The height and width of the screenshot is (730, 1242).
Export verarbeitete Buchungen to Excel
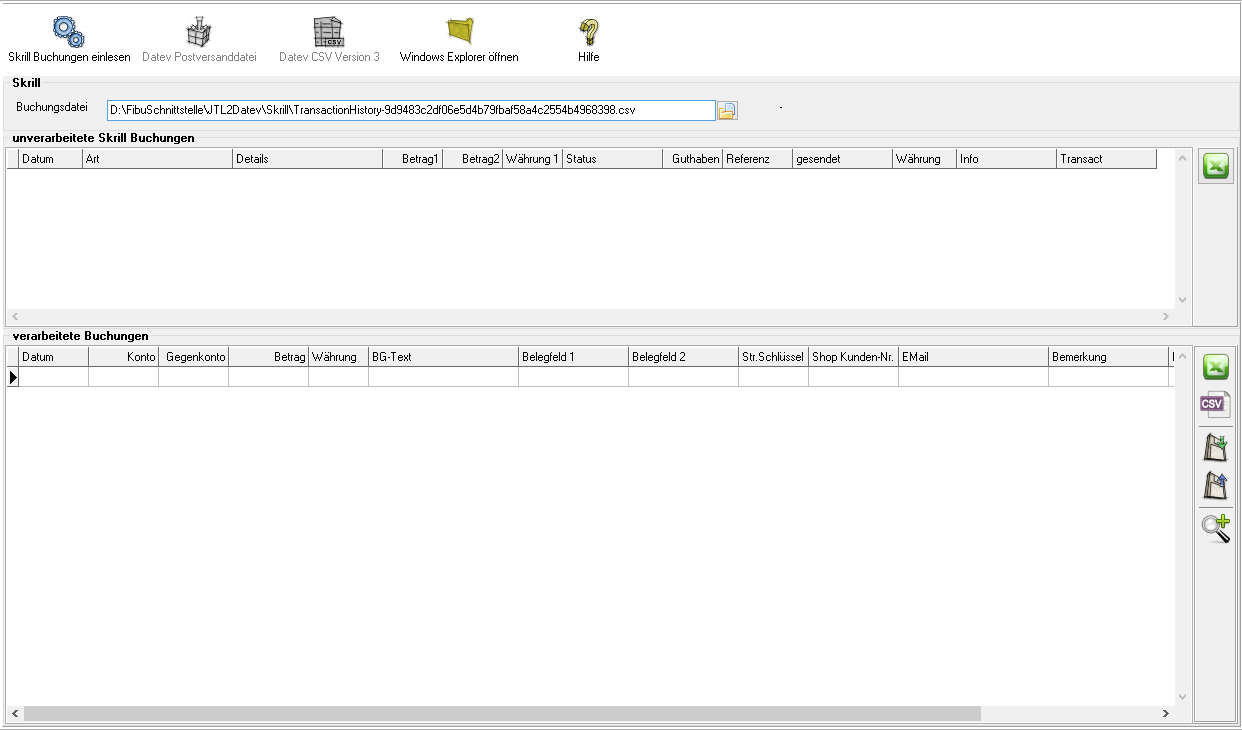tap(1215, 367)
